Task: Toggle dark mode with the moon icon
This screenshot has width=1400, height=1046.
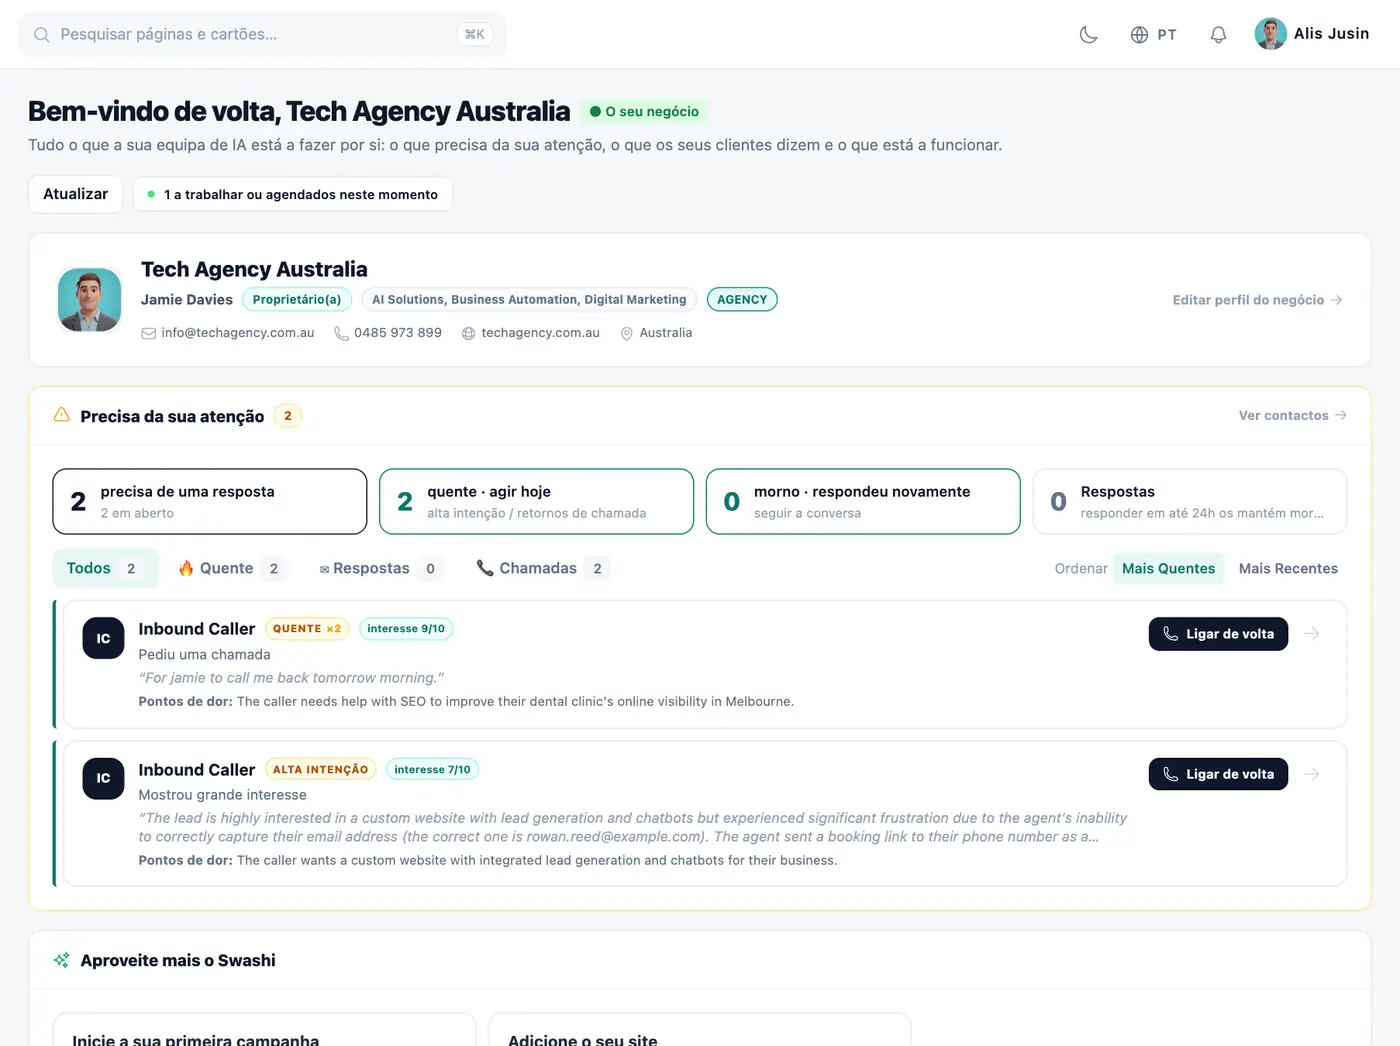Action: click(1089, 35)
